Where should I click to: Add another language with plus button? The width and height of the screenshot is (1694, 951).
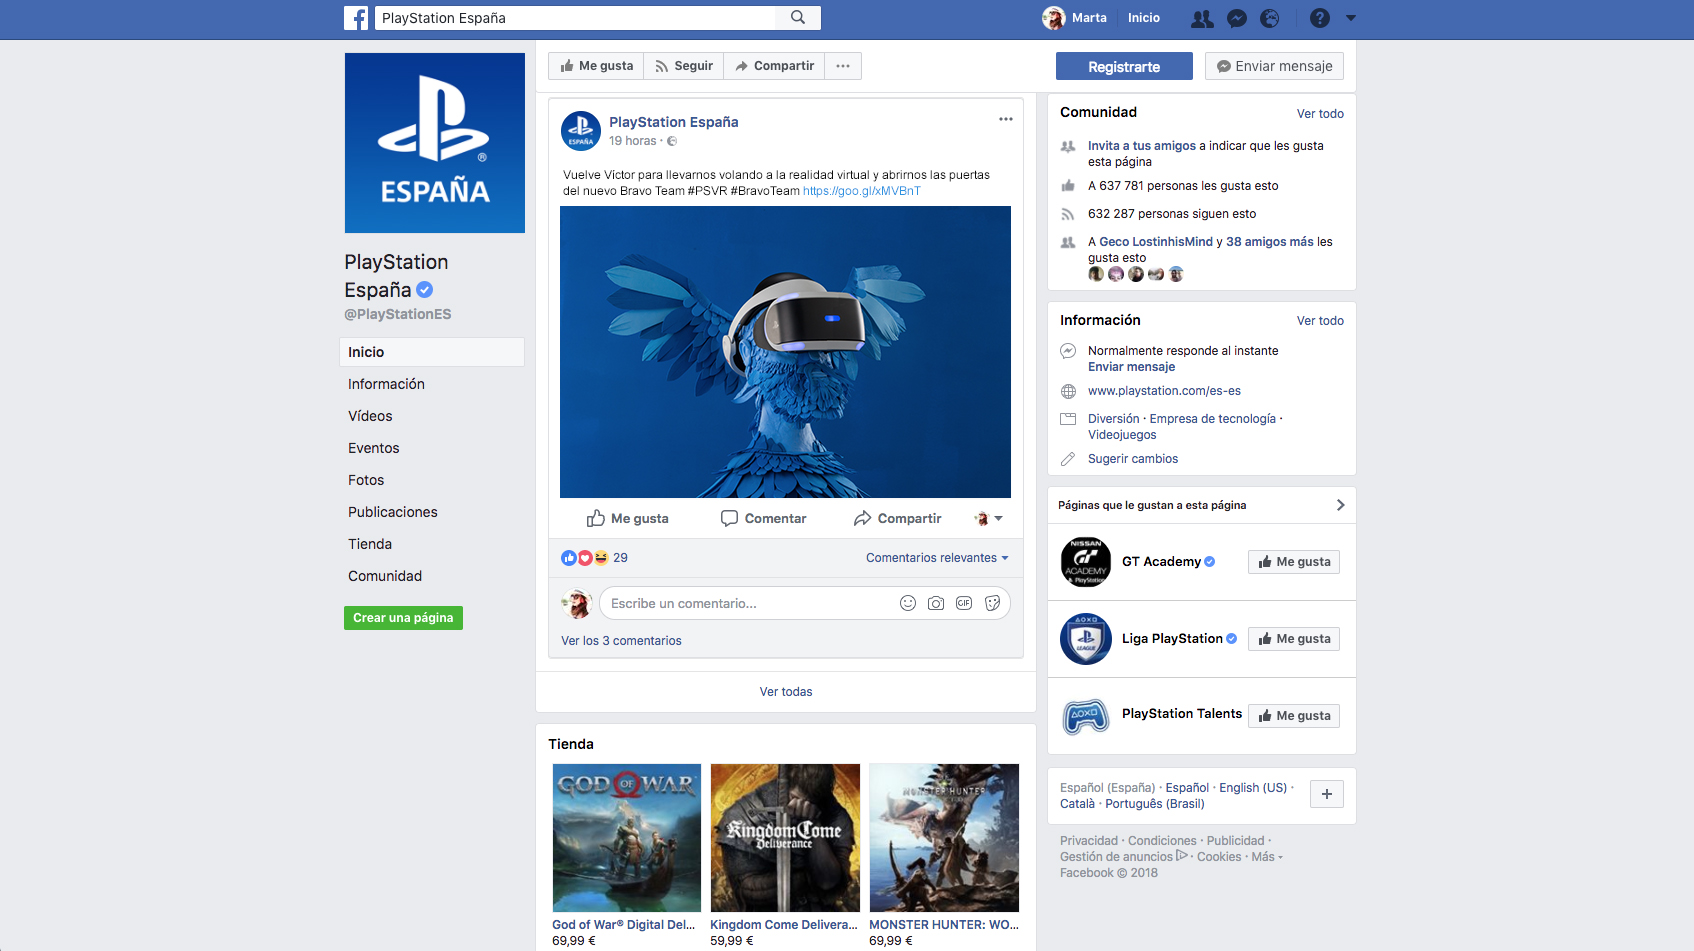click(x=1327, y=794)
